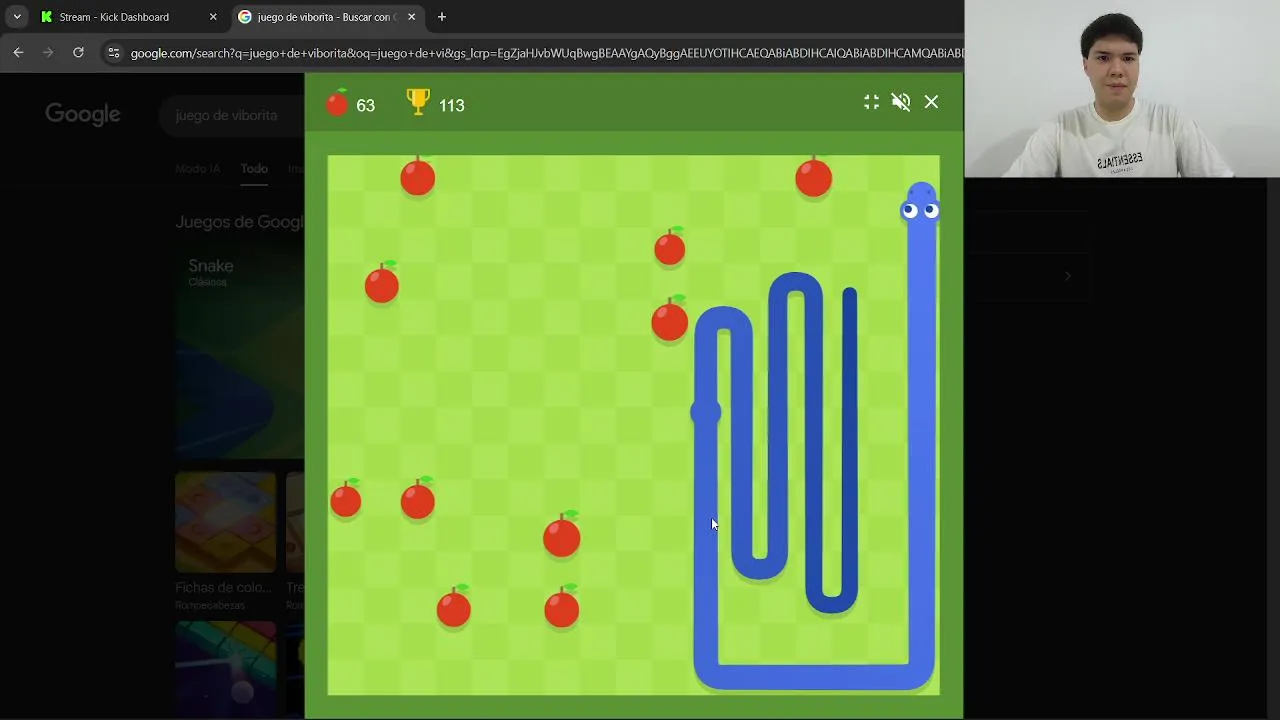
Task: Click the high score value 113
Action: point(452,106)
